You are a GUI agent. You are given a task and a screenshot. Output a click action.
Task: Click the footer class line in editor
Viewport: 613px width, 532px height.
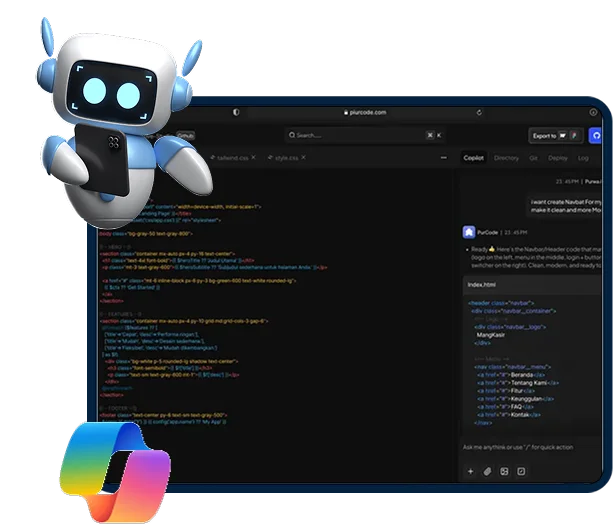[163, 415]
